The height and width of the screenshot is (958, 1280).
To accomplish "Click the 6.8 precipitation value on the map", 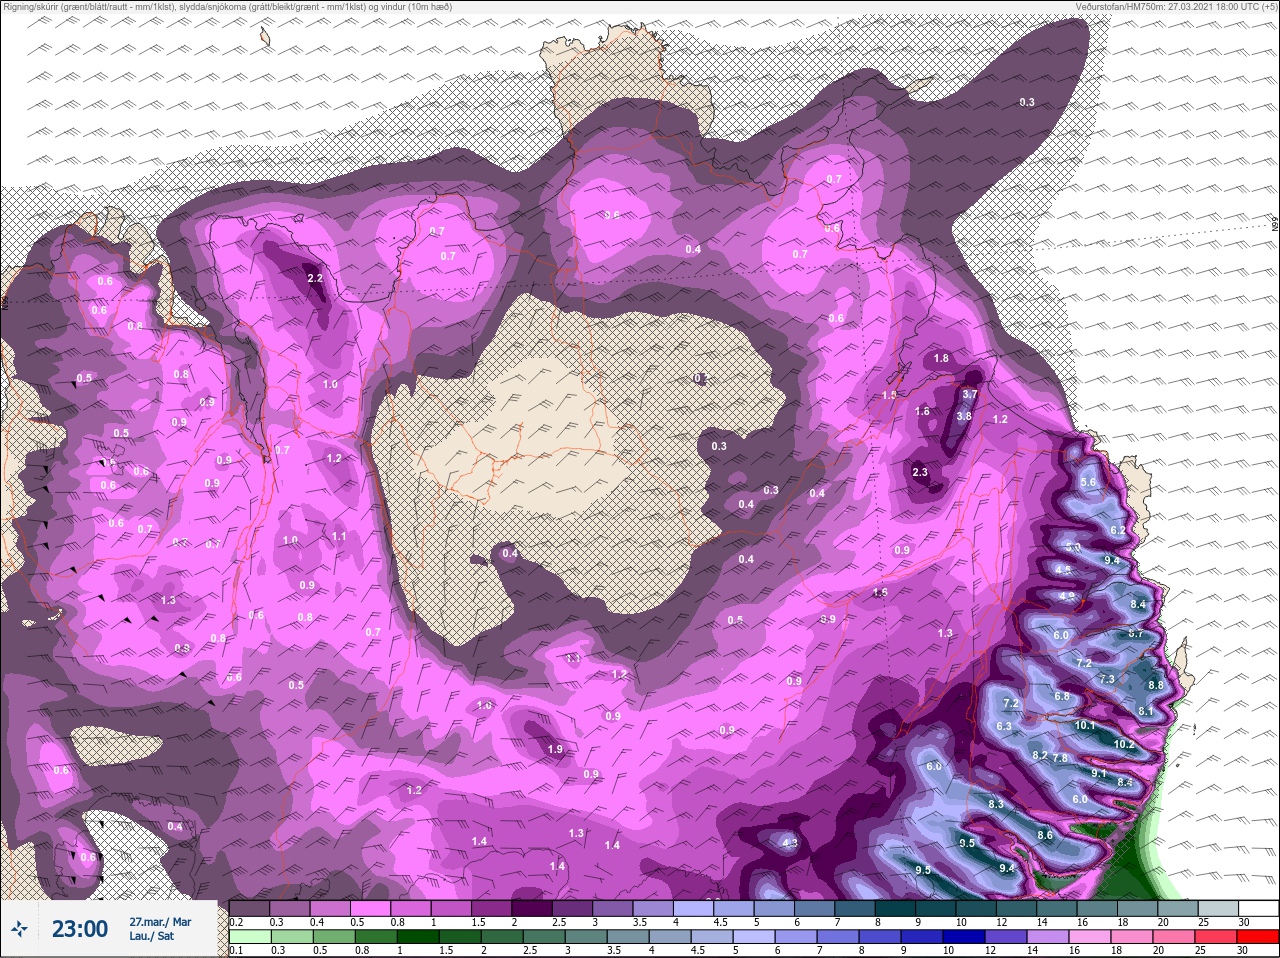I will pyautogui.click(x=1062, y=696).
